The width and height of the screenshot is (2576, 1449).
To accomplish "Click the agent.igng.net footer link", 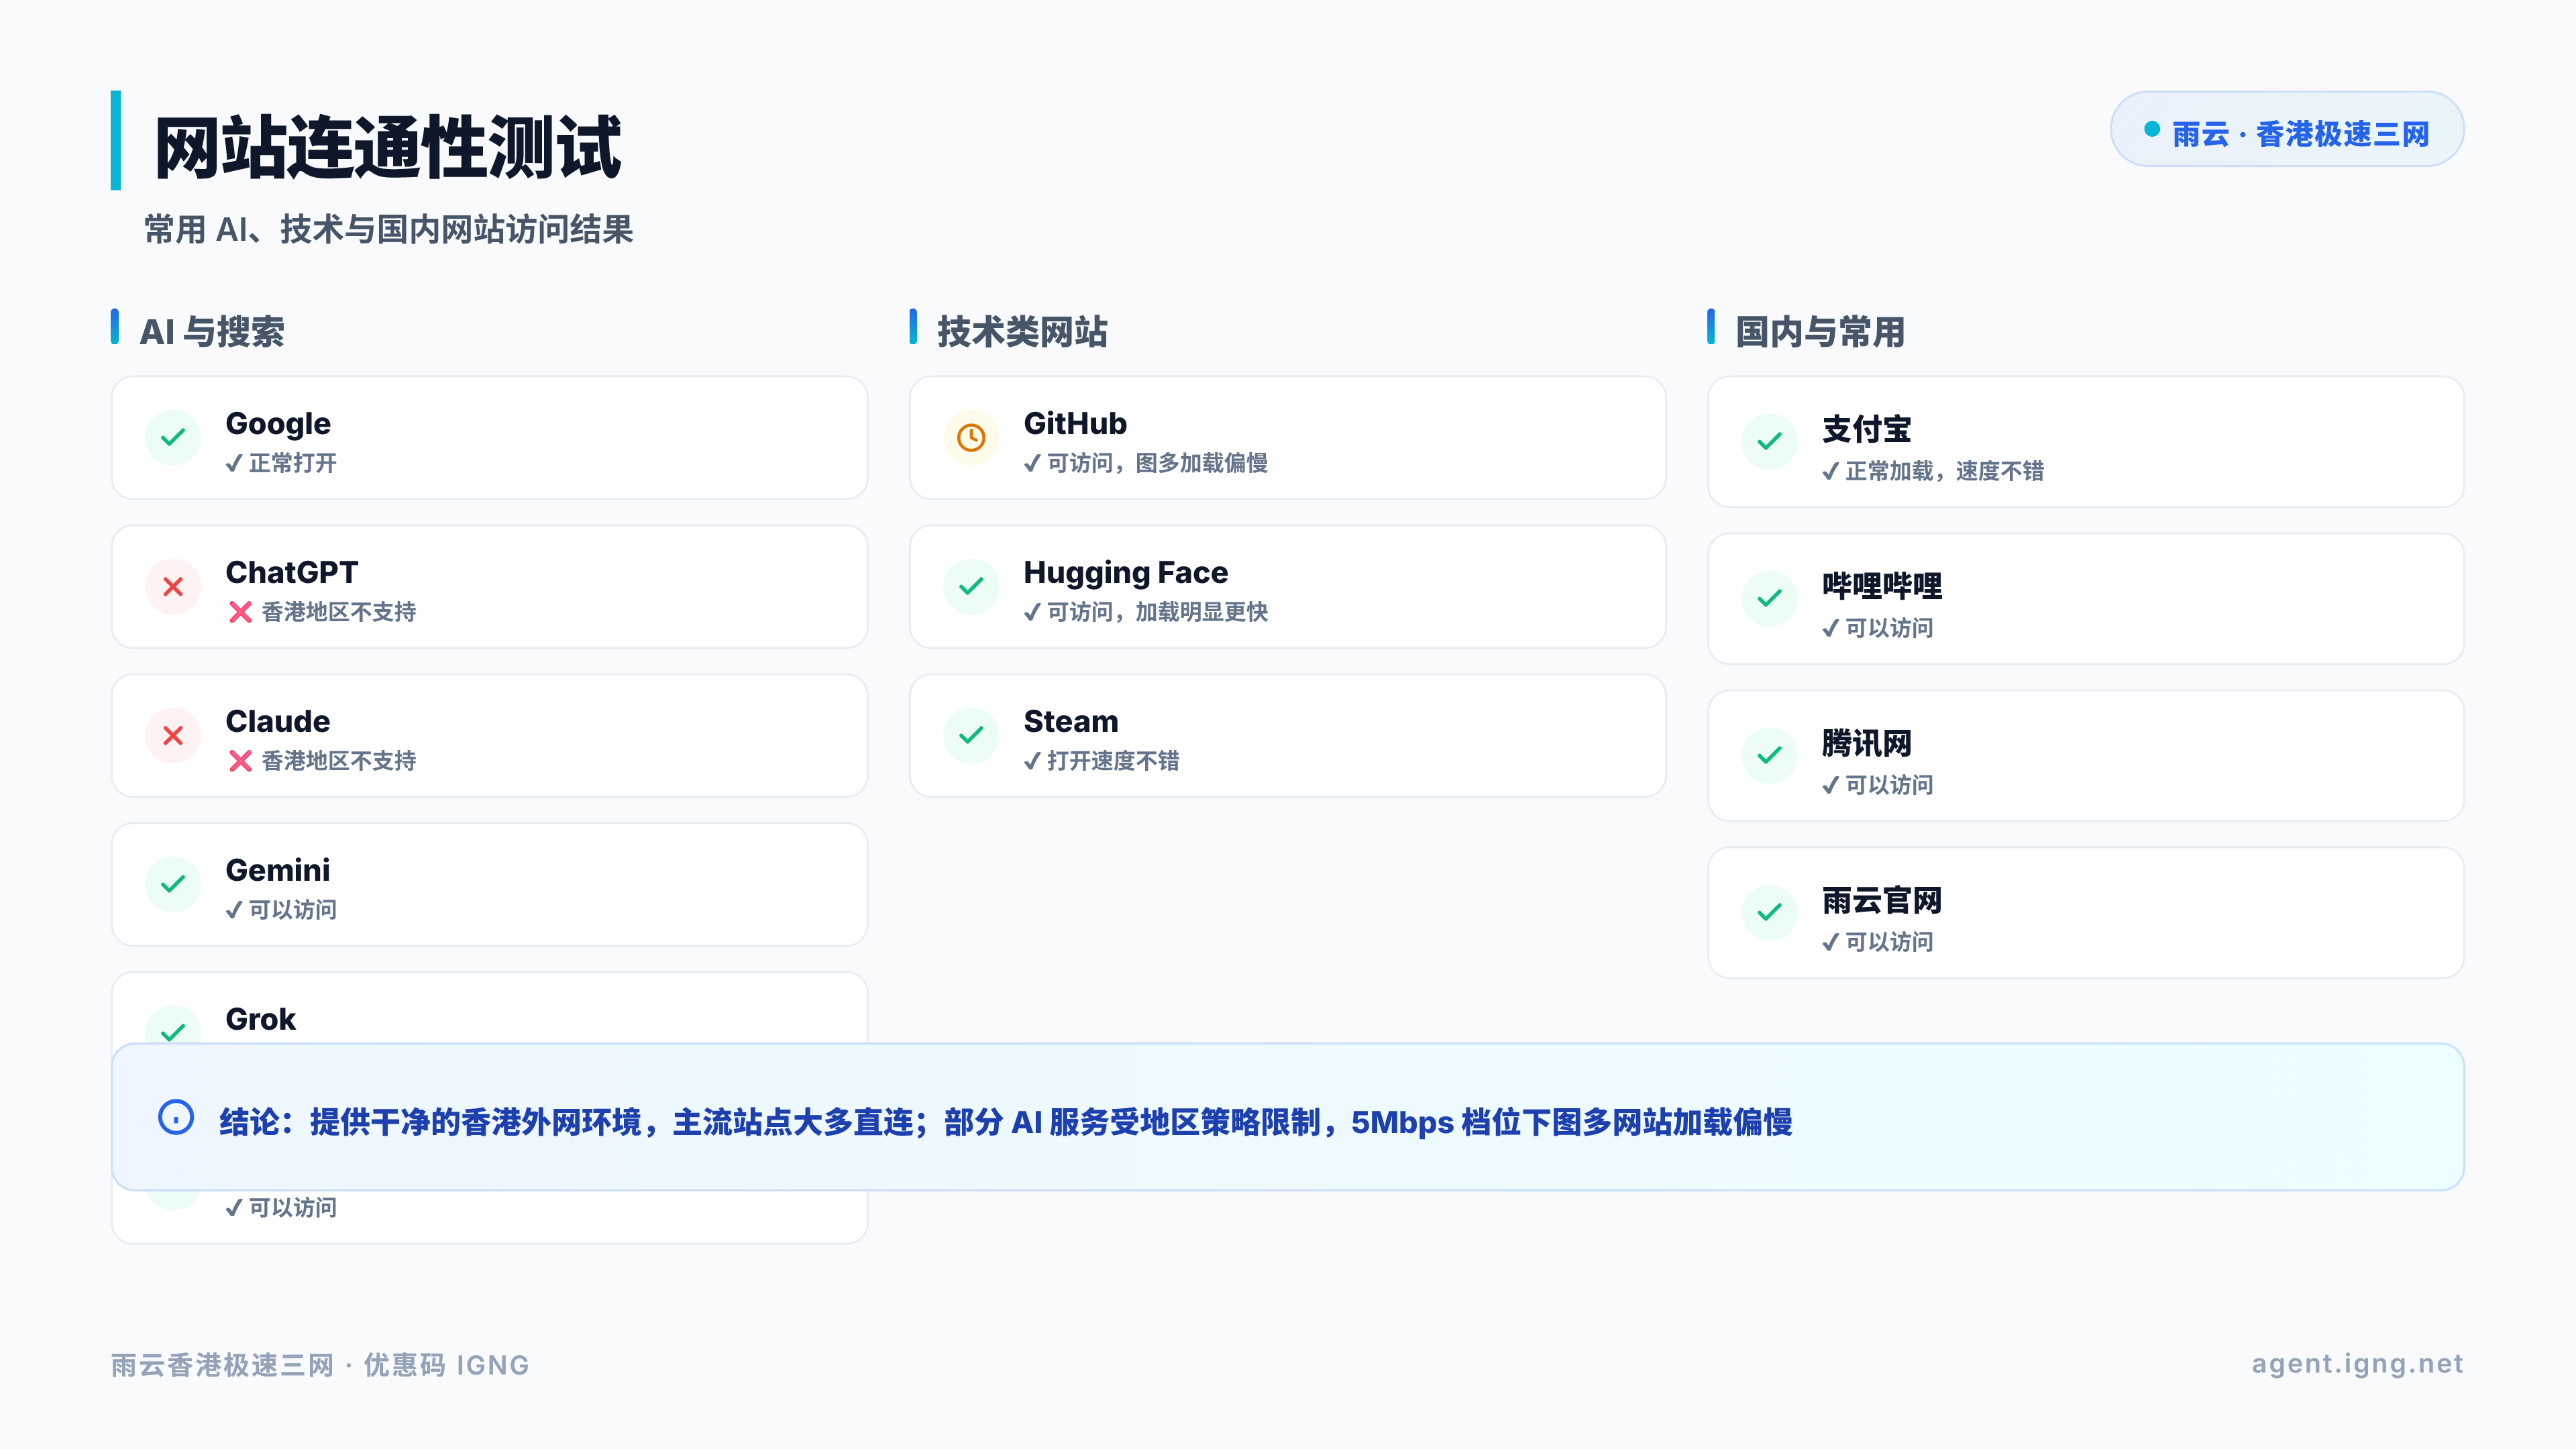I will [2357, 1365].
